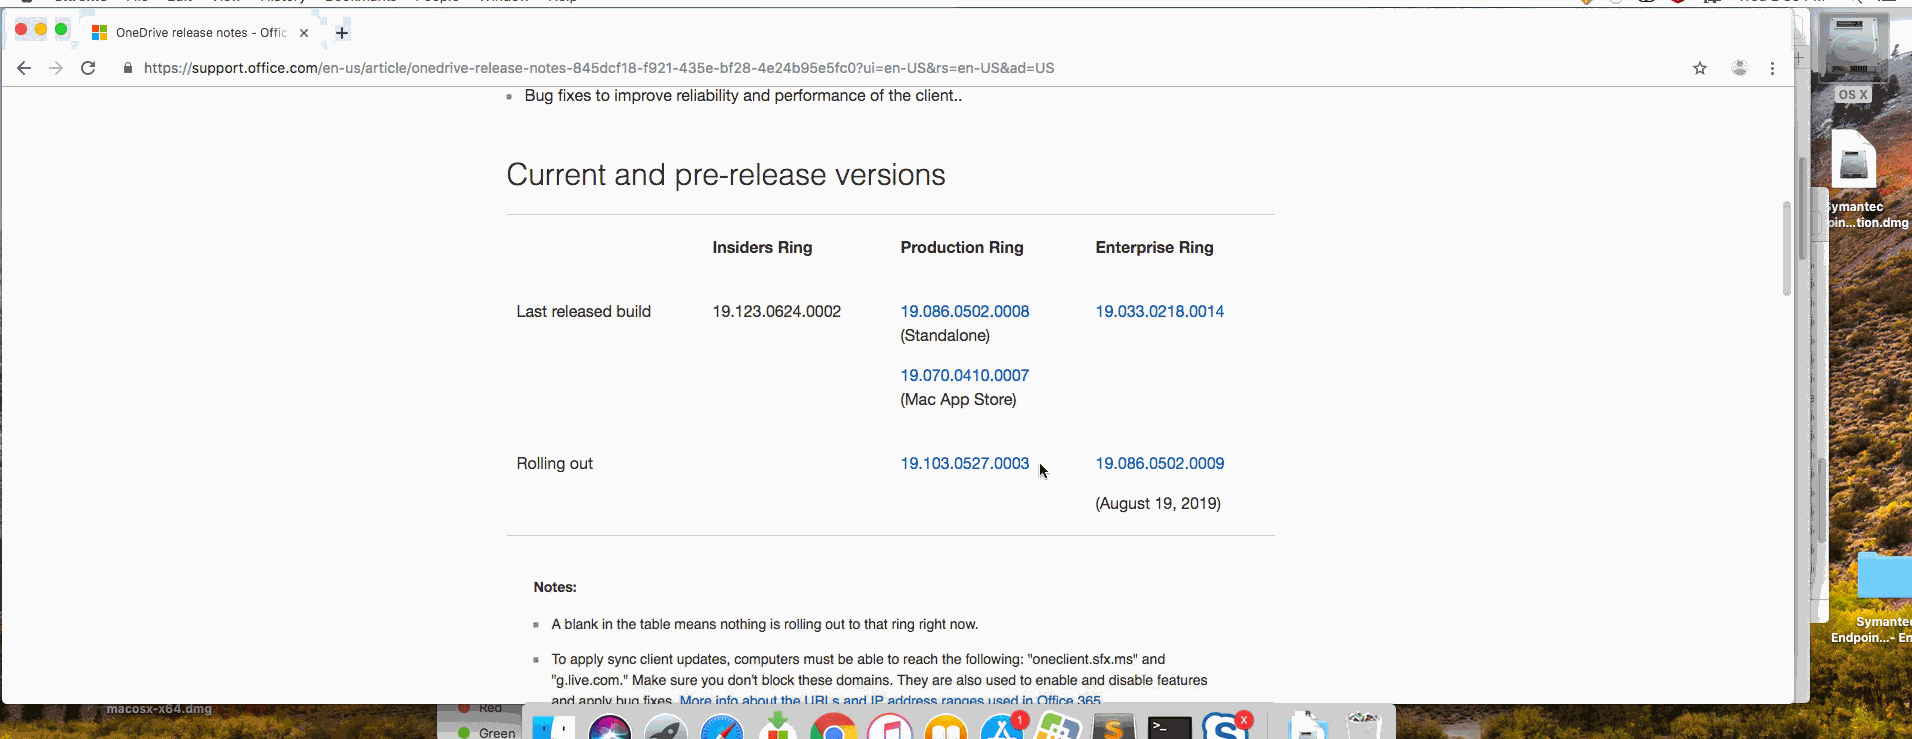Open Chrome's three-dot menu
This screenshot has width=1912, height=739.
[x=1772, y=68]
